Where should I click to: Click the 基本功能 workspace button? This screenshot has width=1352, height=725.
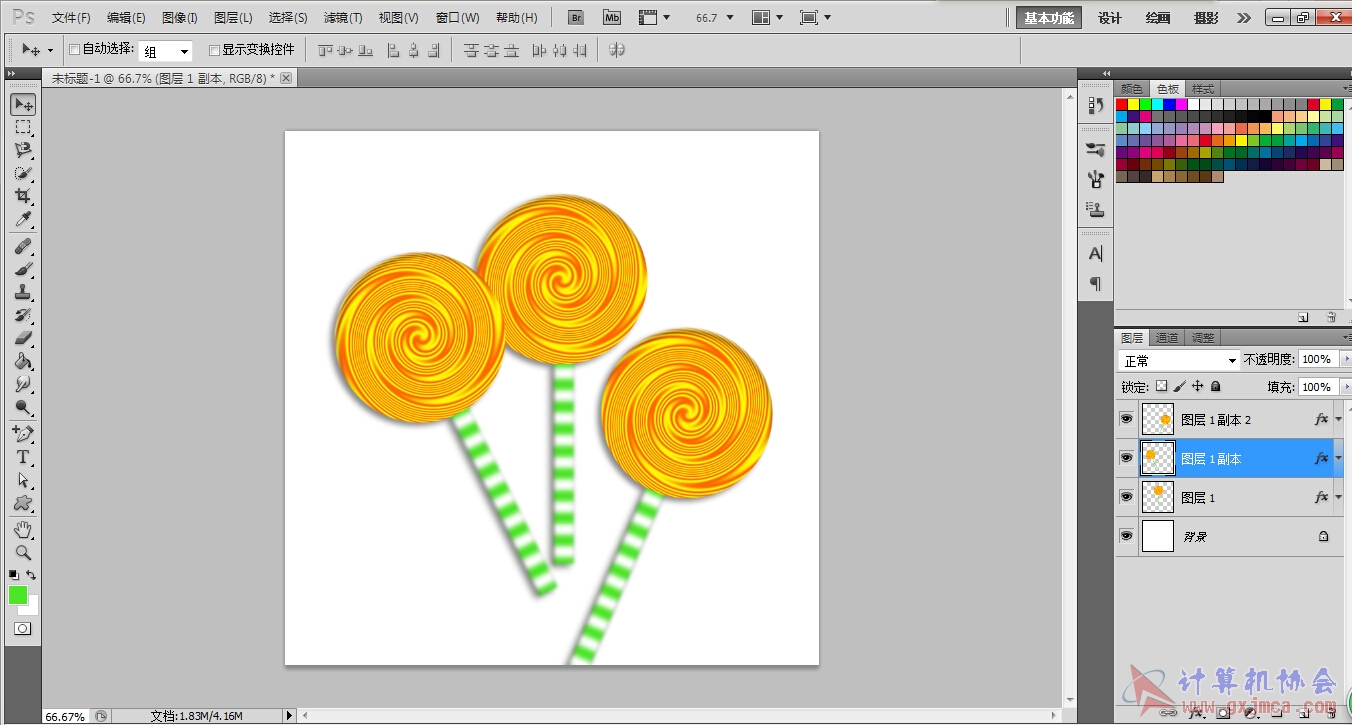pos(1049,18)
